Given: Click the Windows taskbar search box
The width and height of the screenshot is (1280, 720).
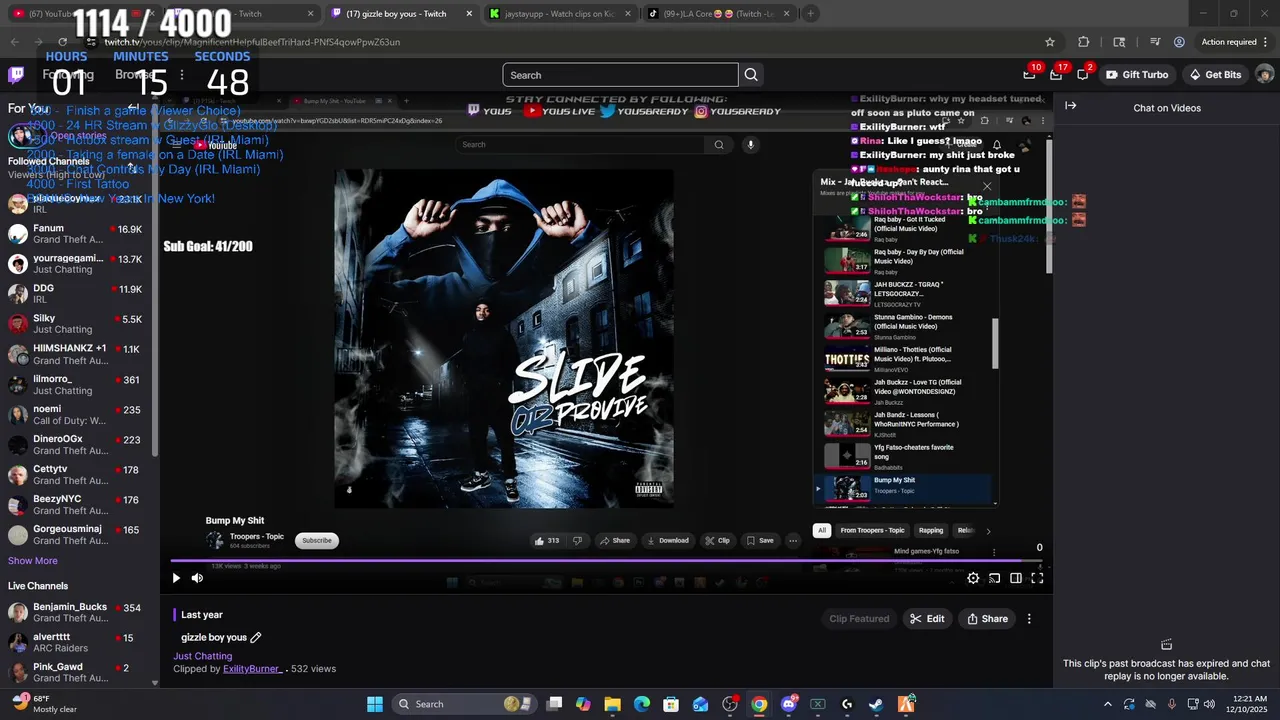Looking at the screenshot, I should click(465, 704).
